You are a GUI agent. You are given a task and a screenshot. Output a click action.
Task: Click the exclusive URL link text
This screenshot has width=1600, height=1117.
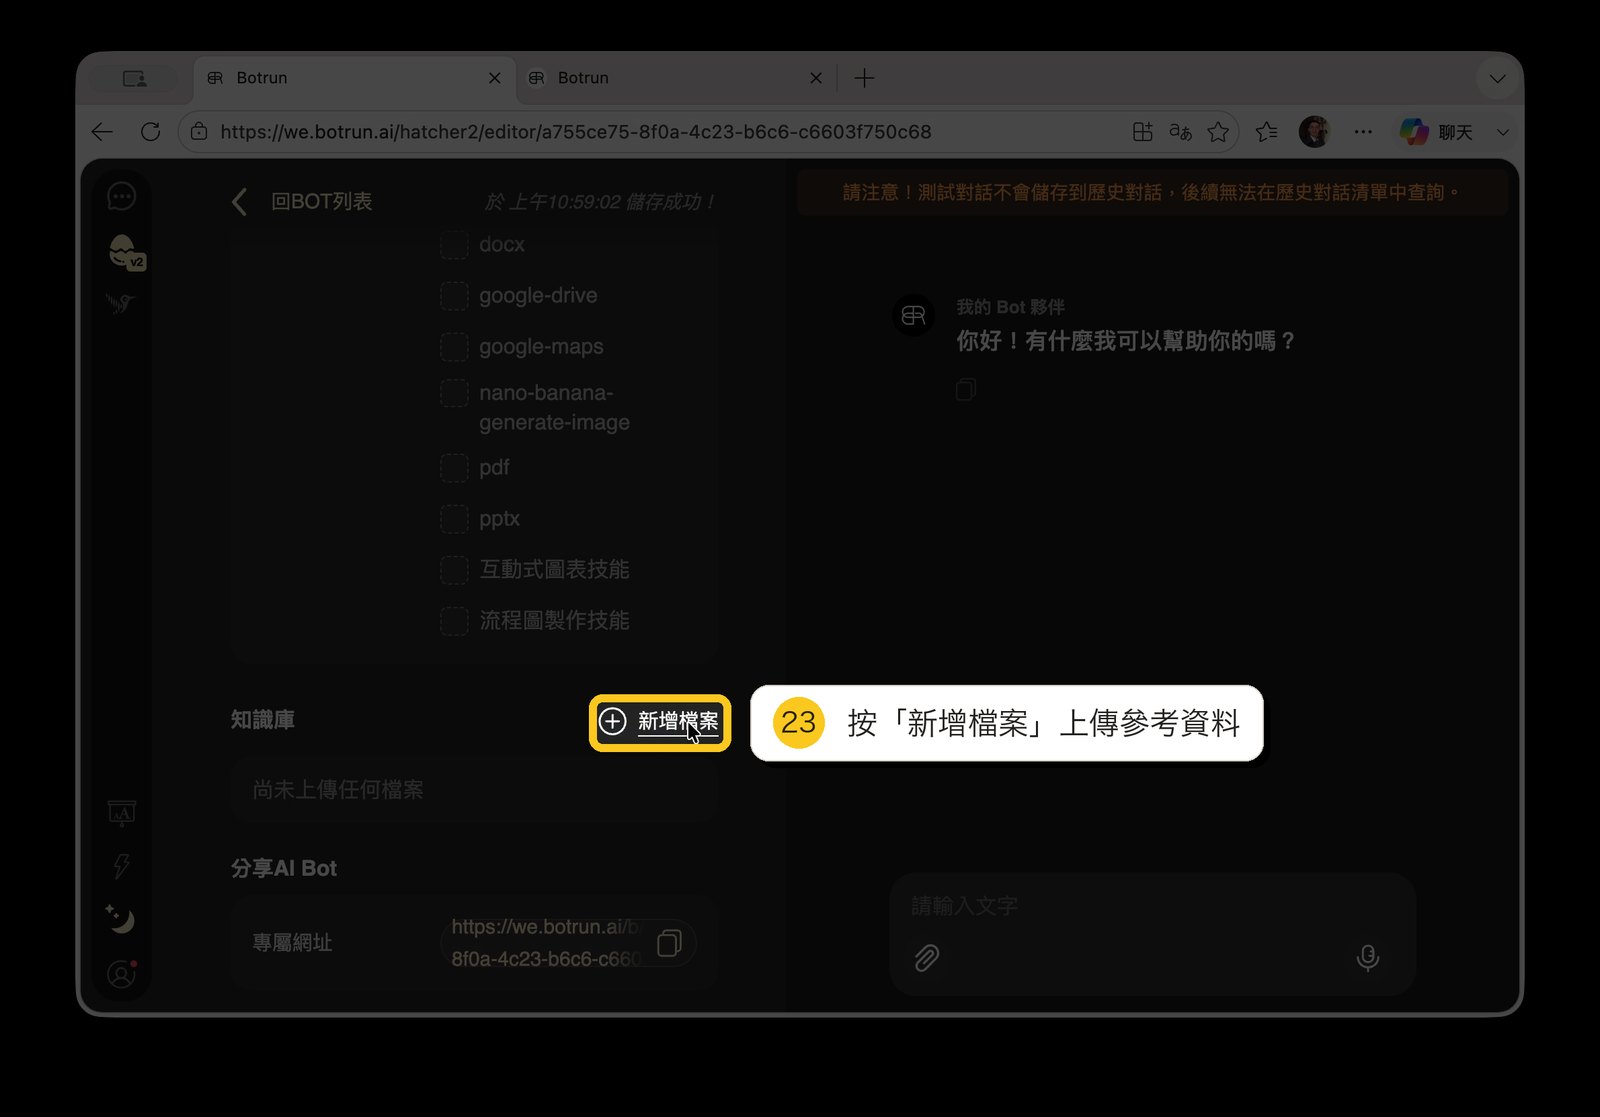[545, 943]
